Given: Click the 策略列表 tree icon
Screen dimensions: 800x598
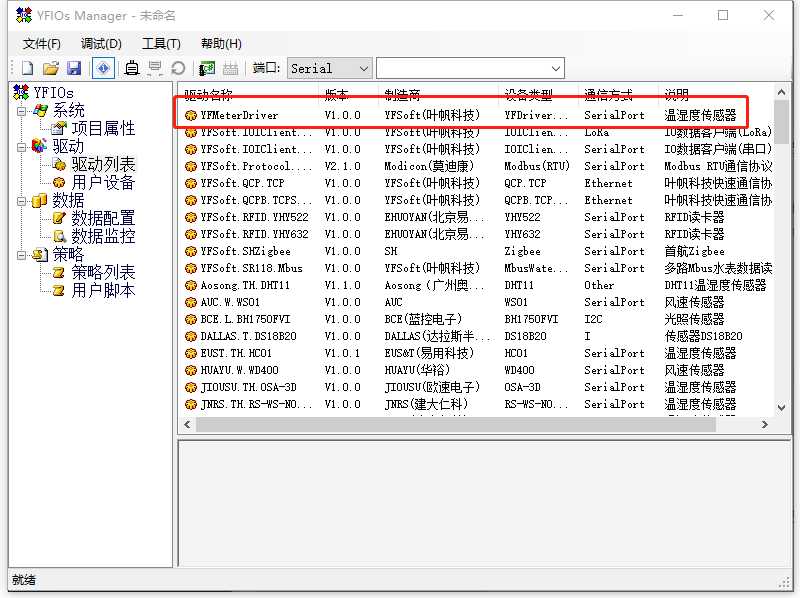Looking at the screenshot, I should pyautogui.click(x=59, y=272).
